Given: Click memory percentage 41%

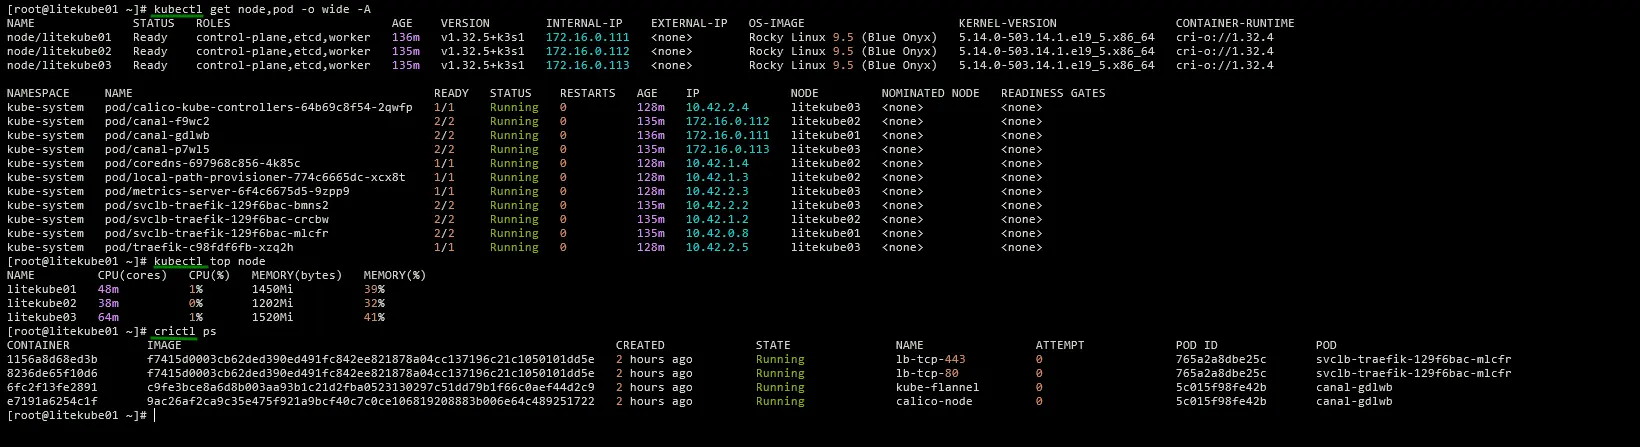Looking at the screenshot, I should click(374, 317).
